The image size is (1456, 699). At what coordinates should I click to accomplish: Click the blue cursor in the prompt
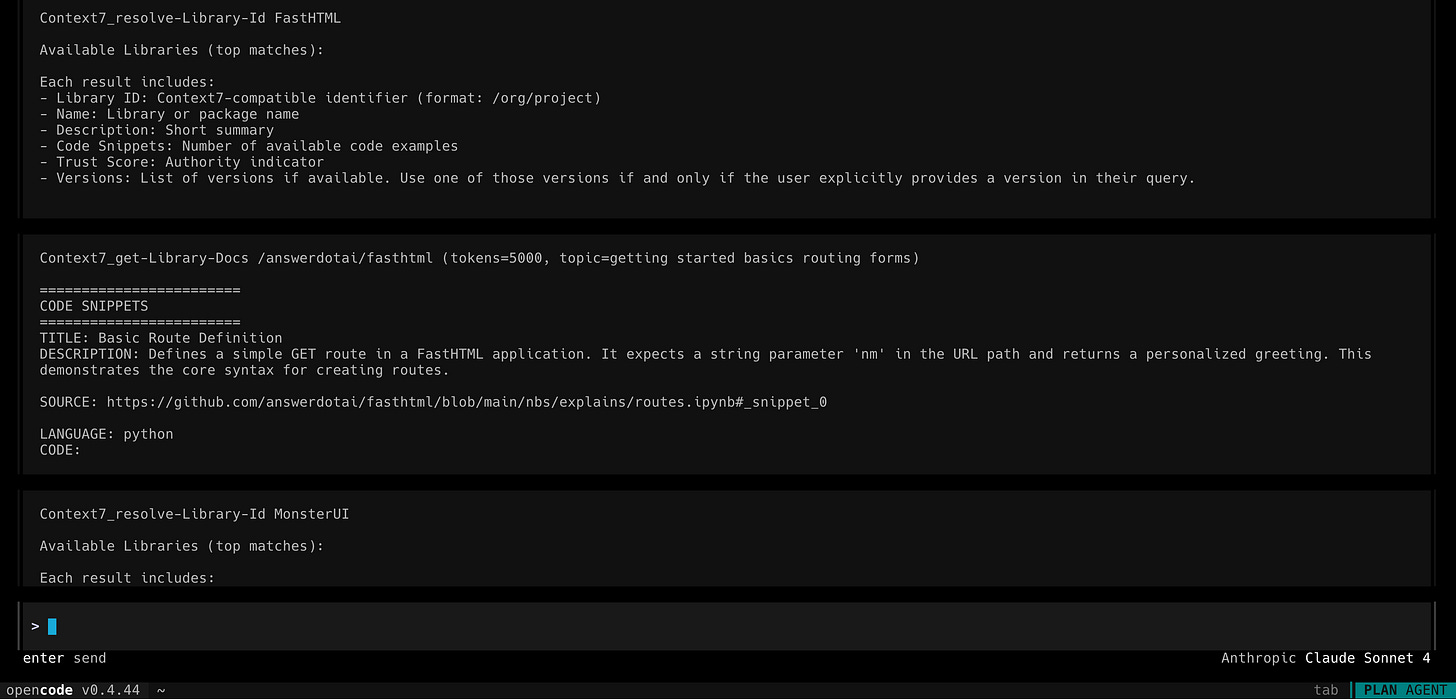tap(51, 626)
